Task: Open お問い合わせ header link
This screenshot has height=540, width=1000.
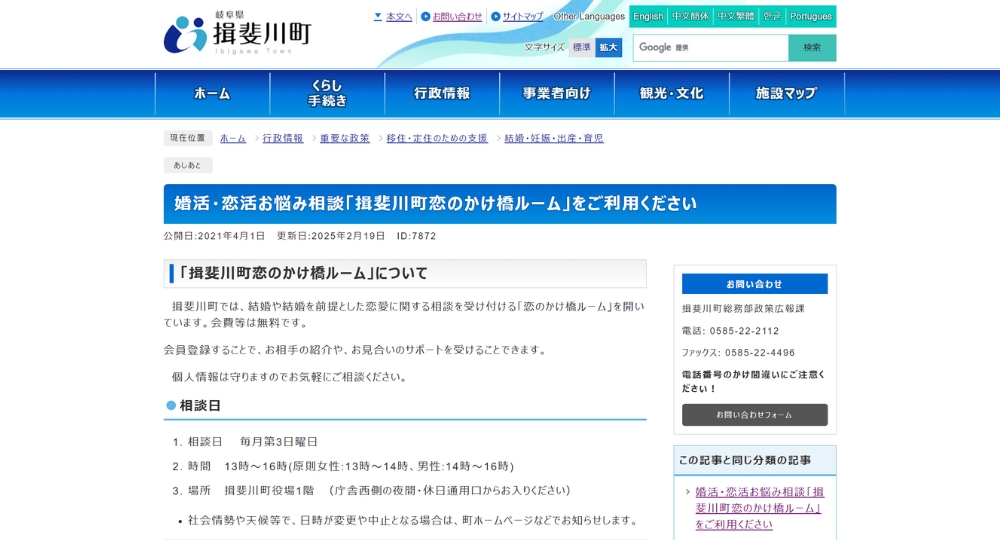Action: point(457,17)
